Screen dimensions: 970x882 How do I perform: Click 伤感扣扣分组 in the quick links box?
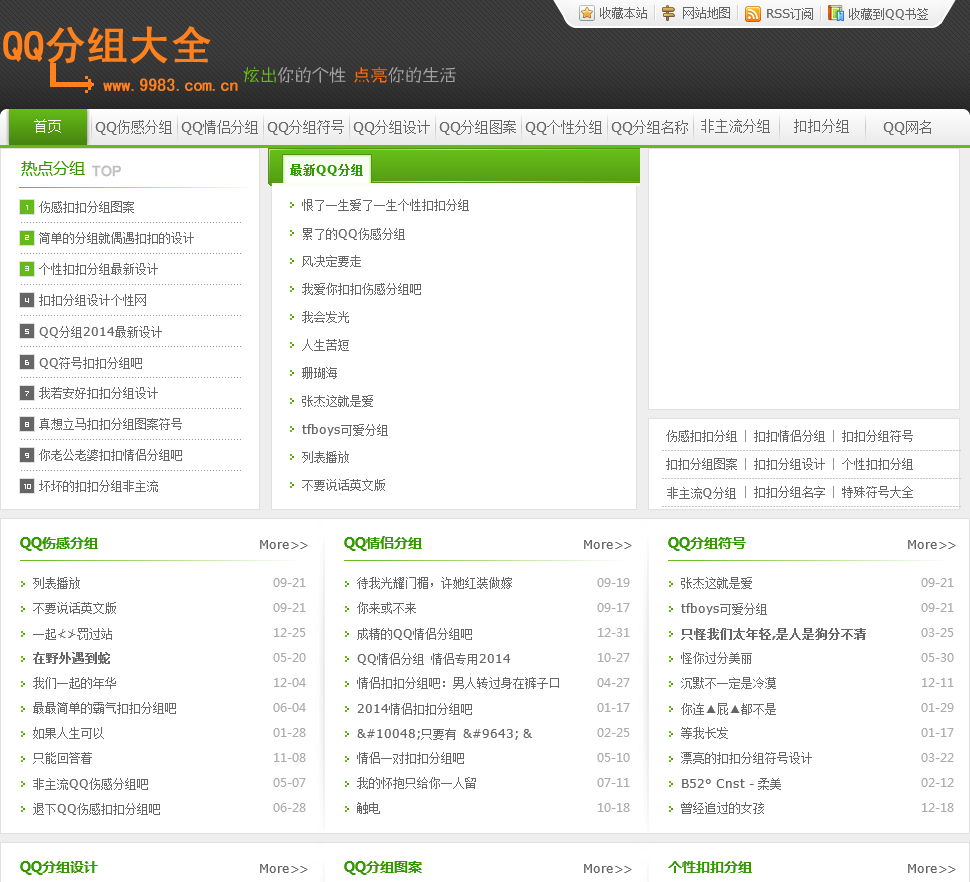(x=701, y=437)
